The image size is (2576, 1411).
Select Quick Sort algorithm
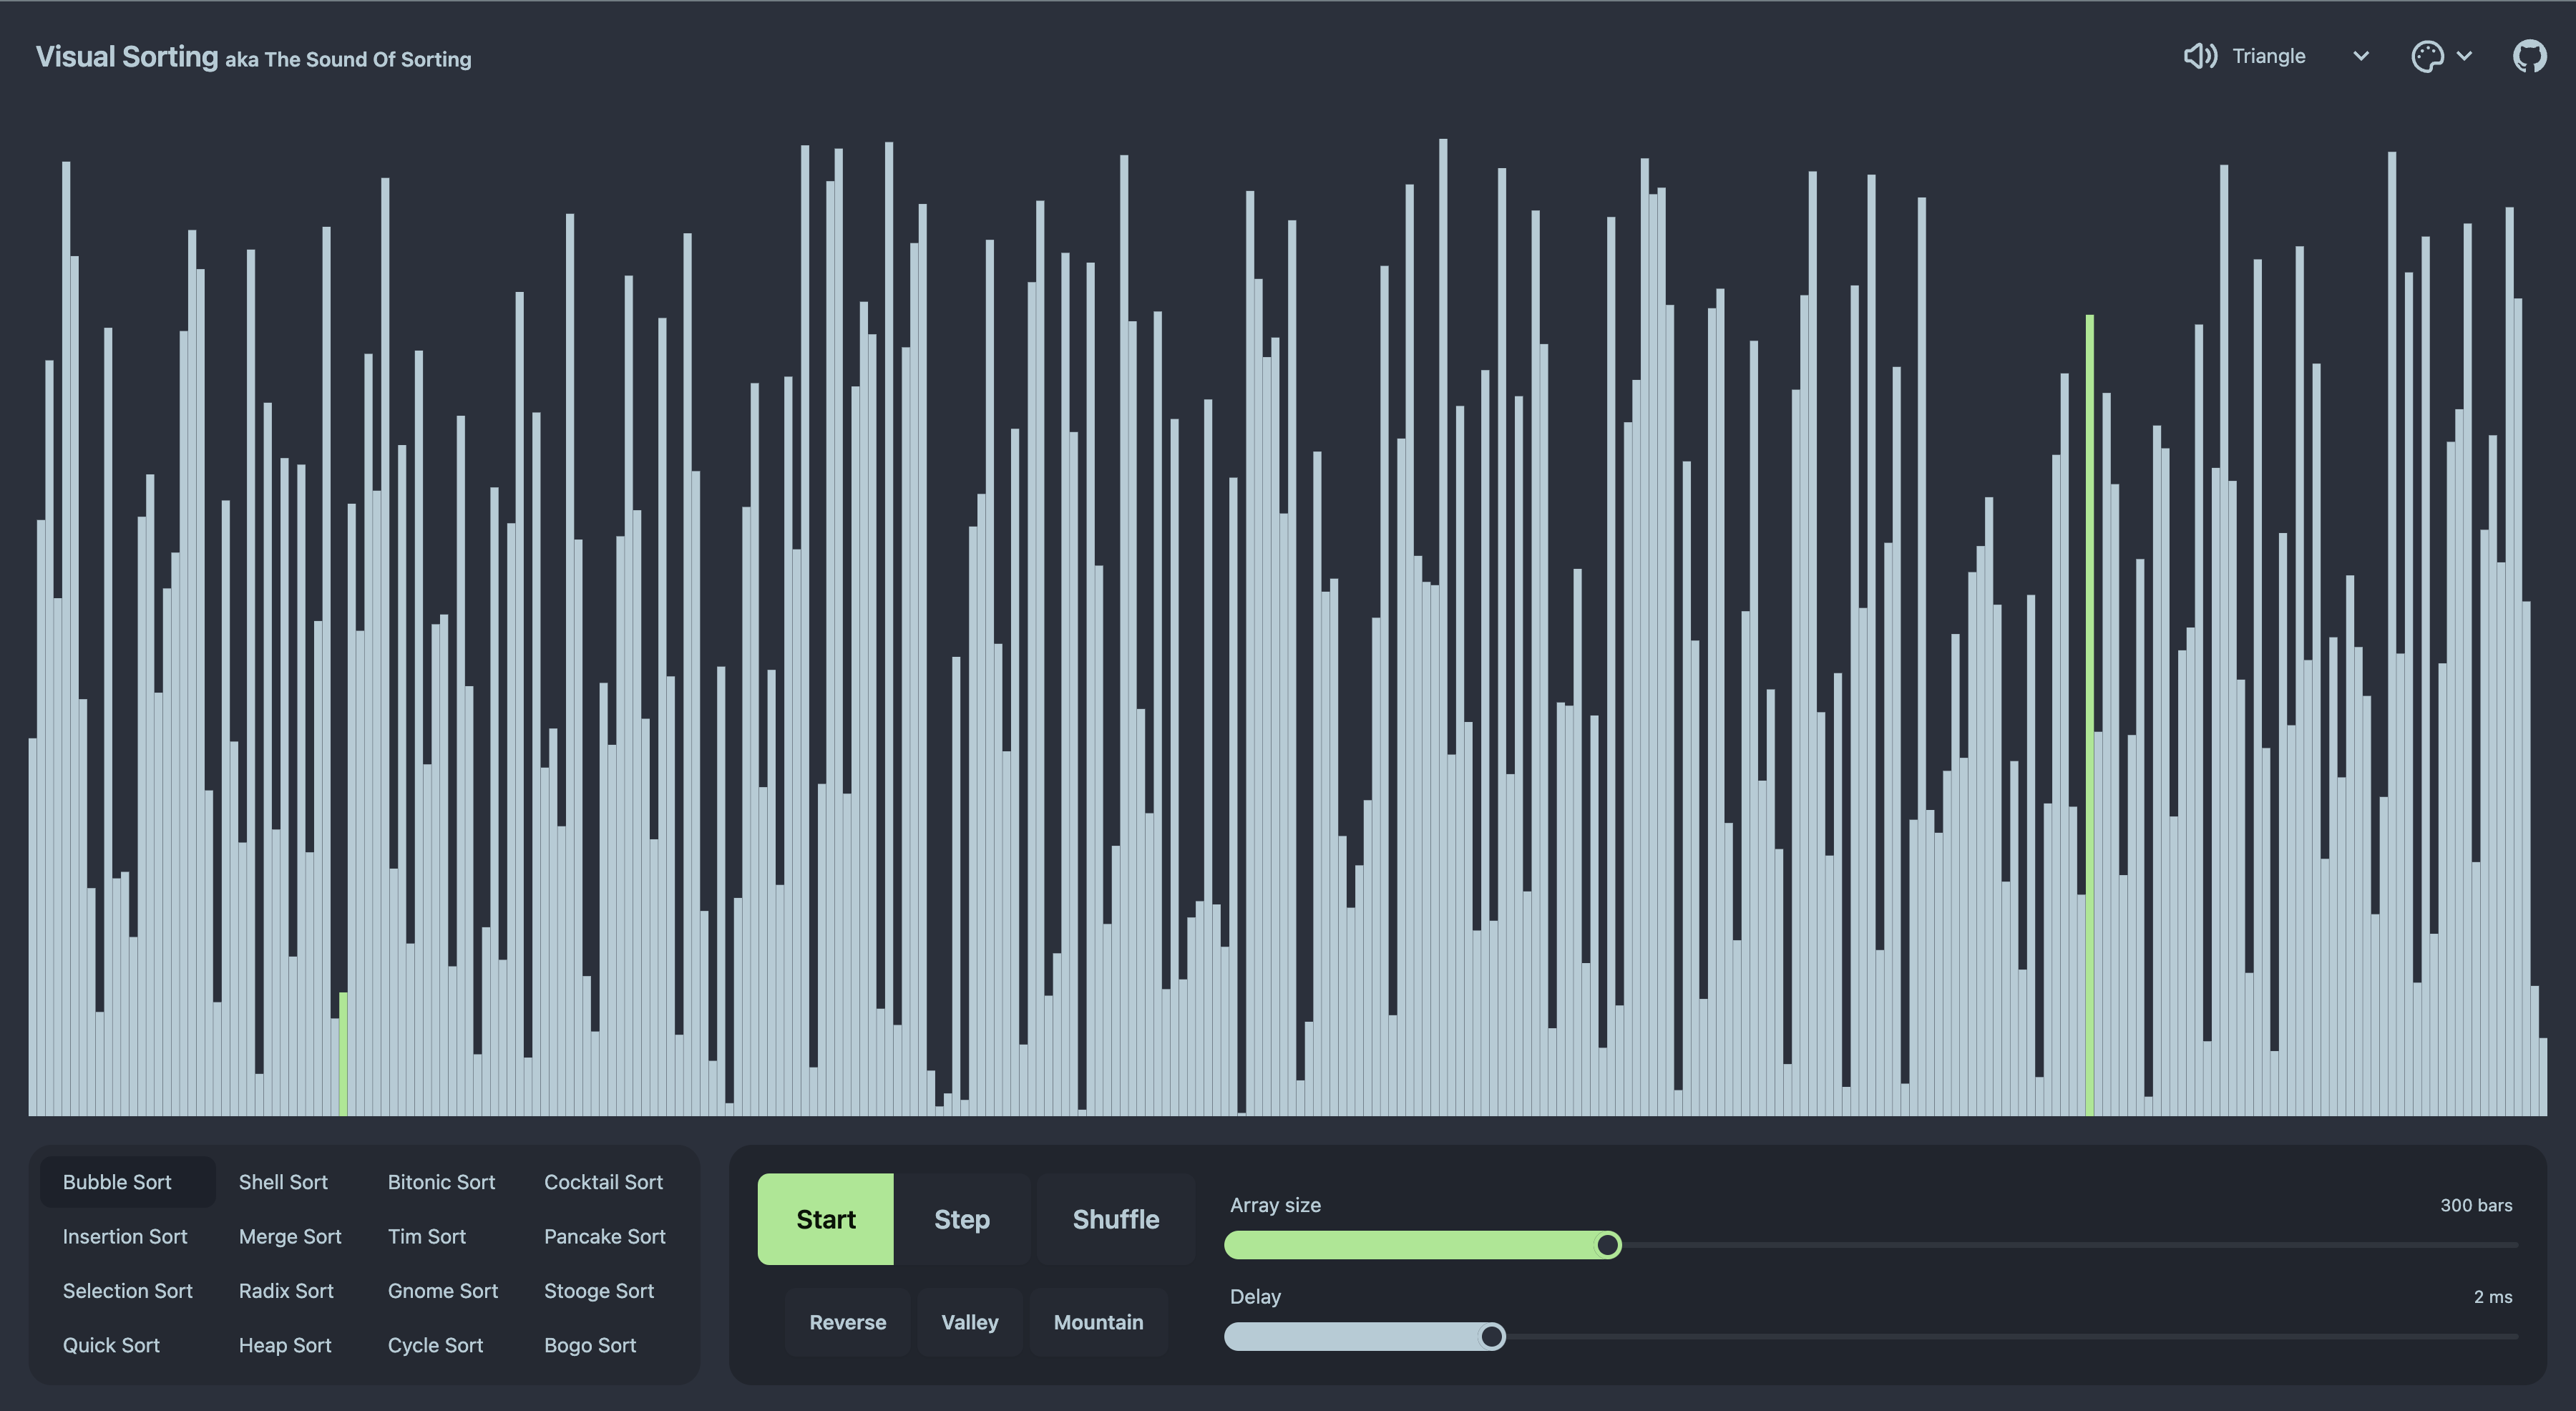tap(111, 1345)
